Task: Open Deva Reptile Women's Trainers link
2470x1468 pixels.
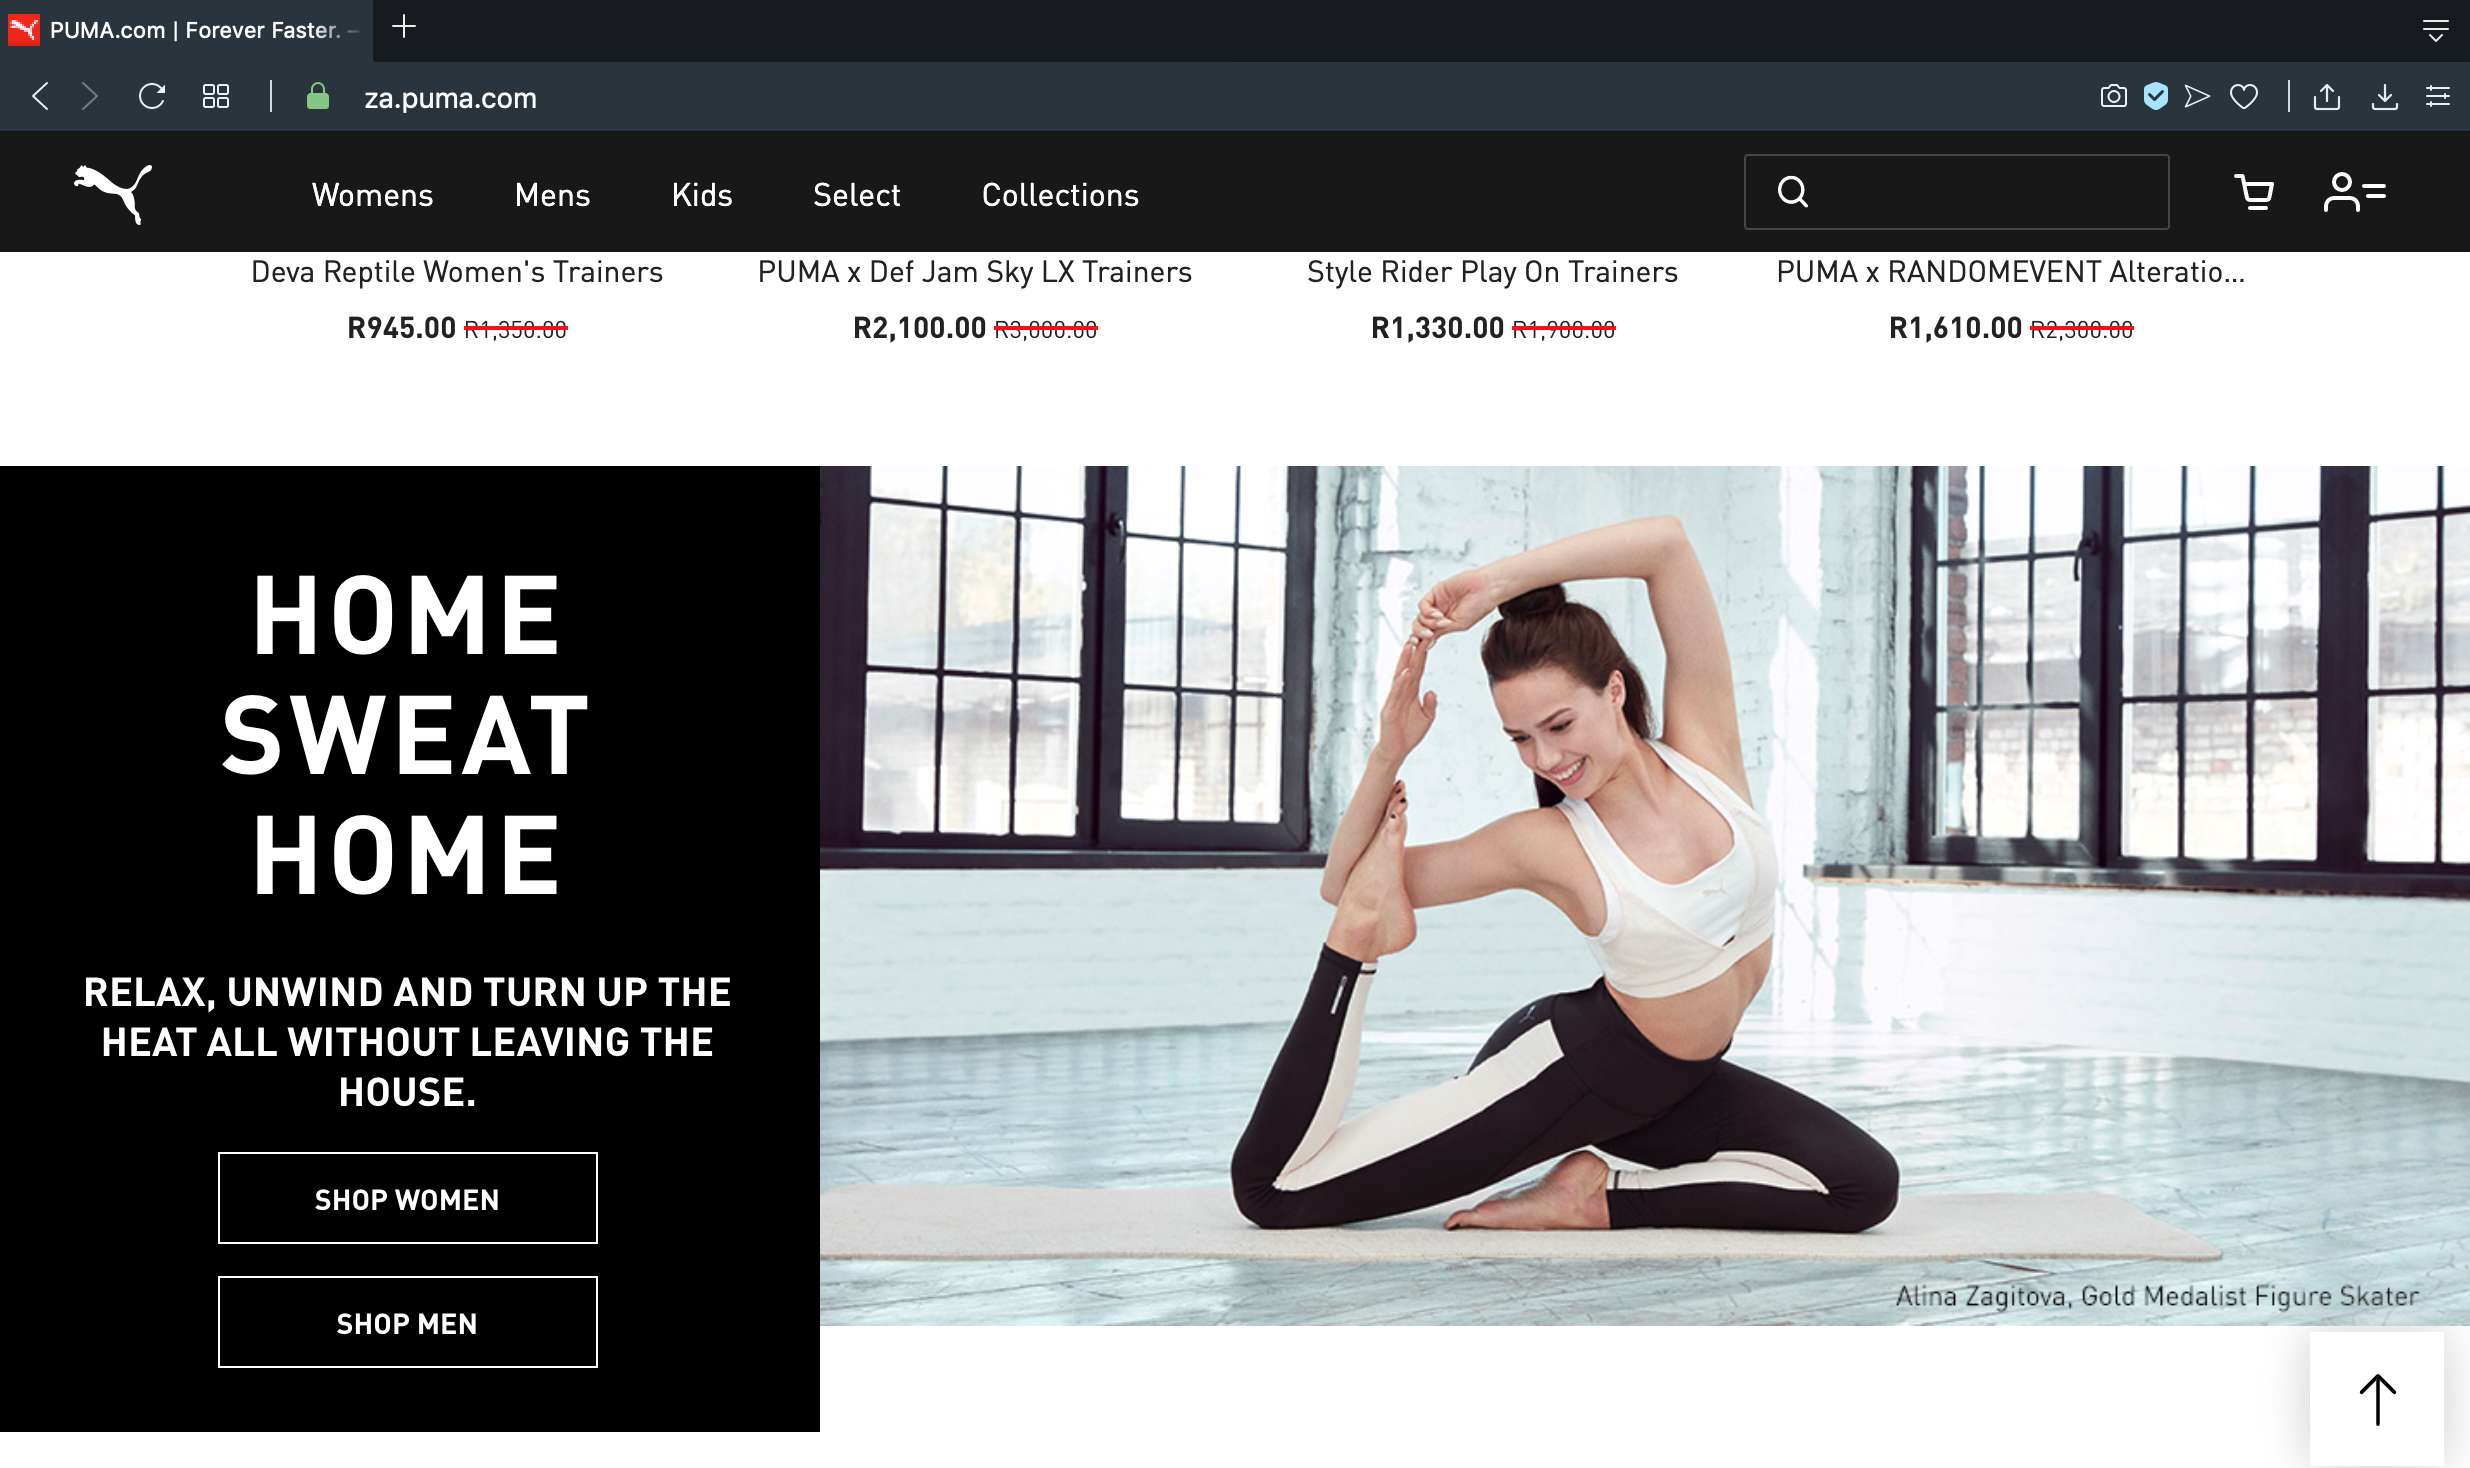Action: [457, 272]
